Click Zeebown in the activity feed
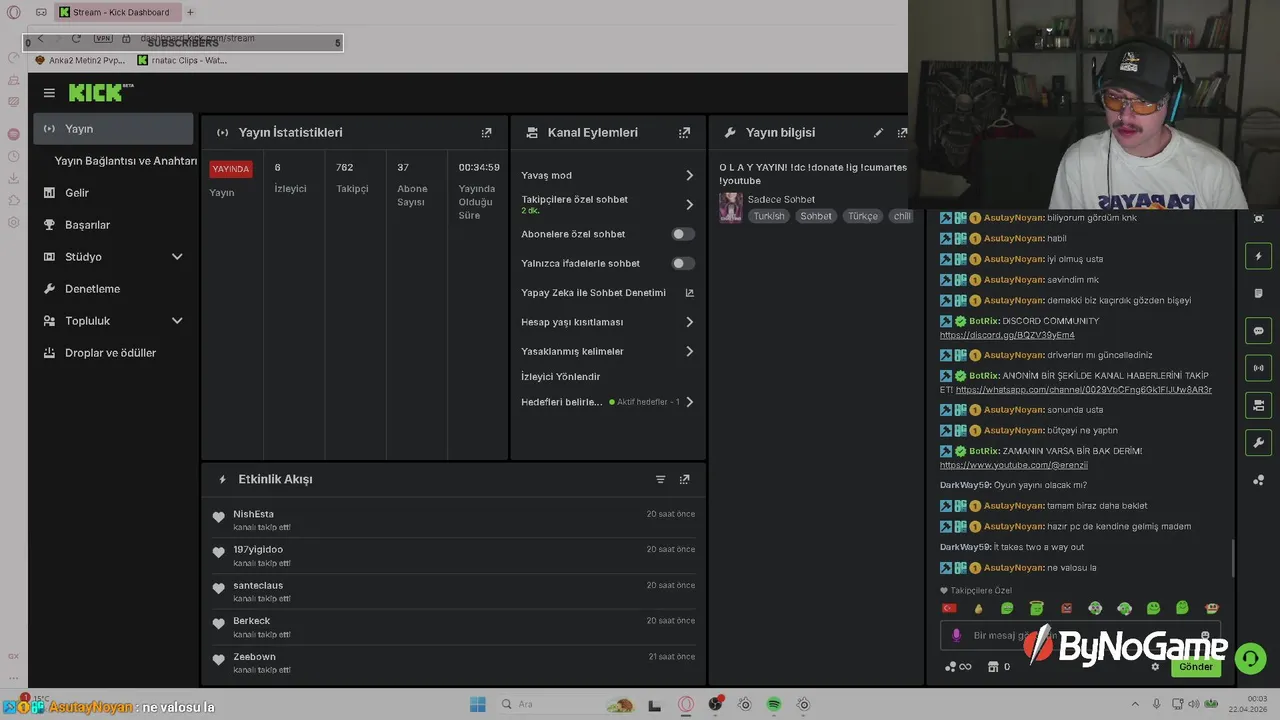1280x720 pixels. click(x=254, y=657)
